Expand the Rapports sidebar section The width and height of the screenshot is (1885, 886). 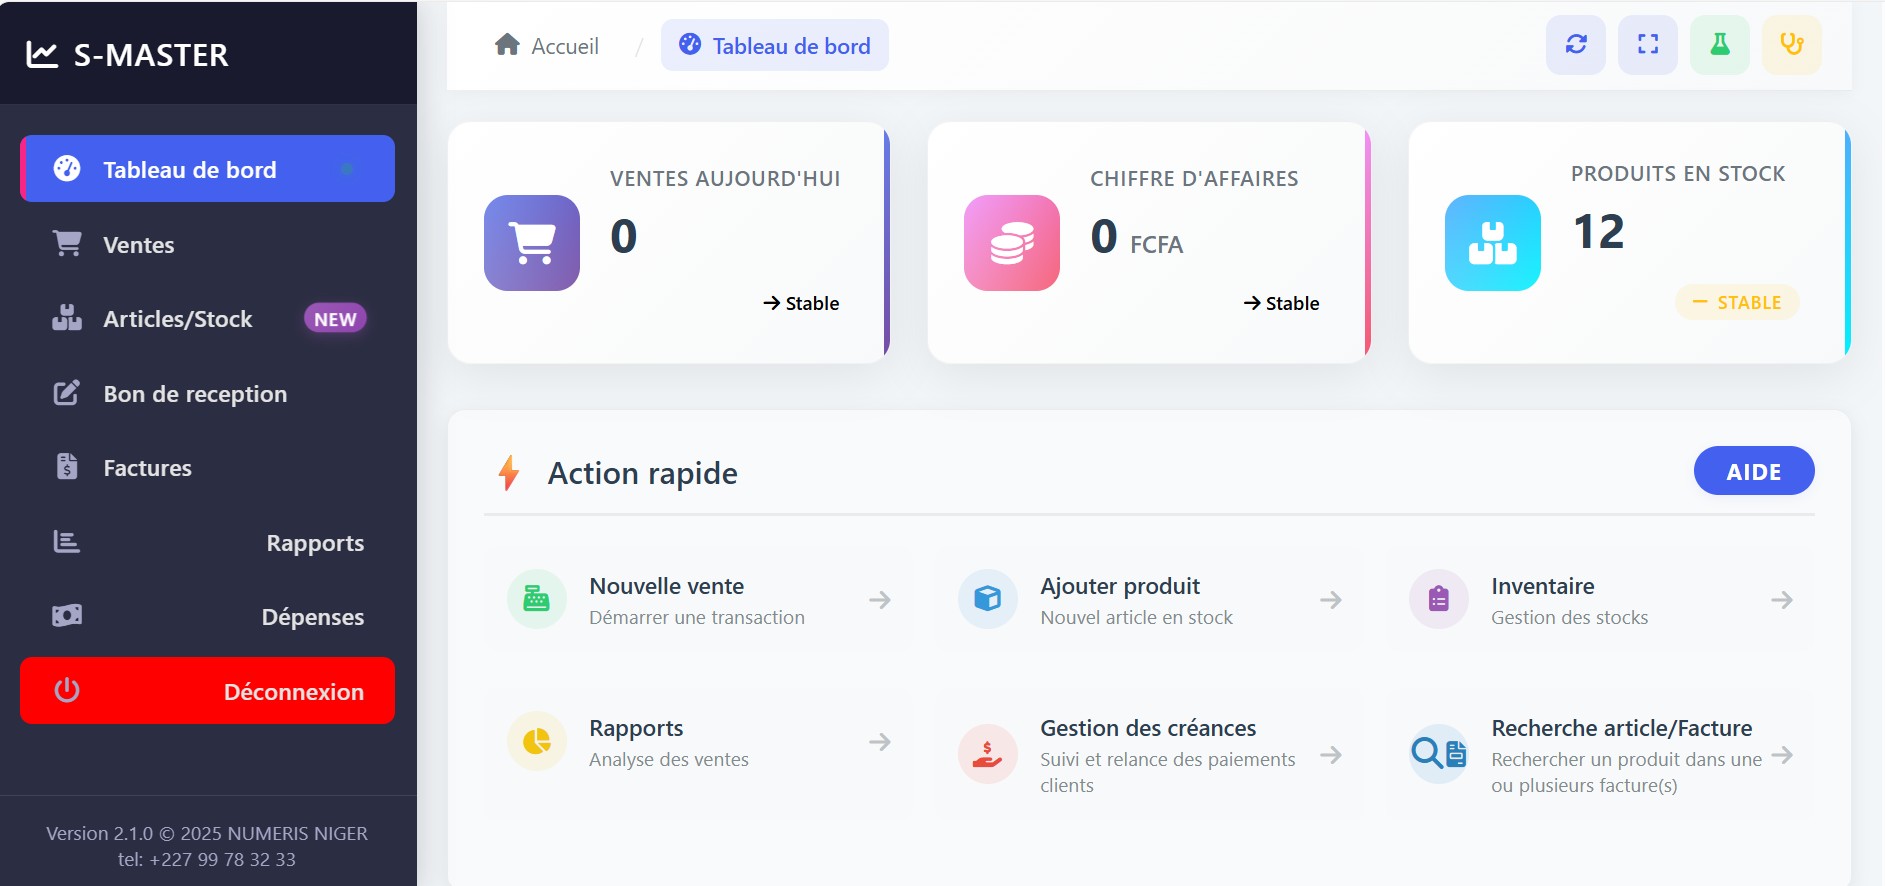[x=207, y=542]
